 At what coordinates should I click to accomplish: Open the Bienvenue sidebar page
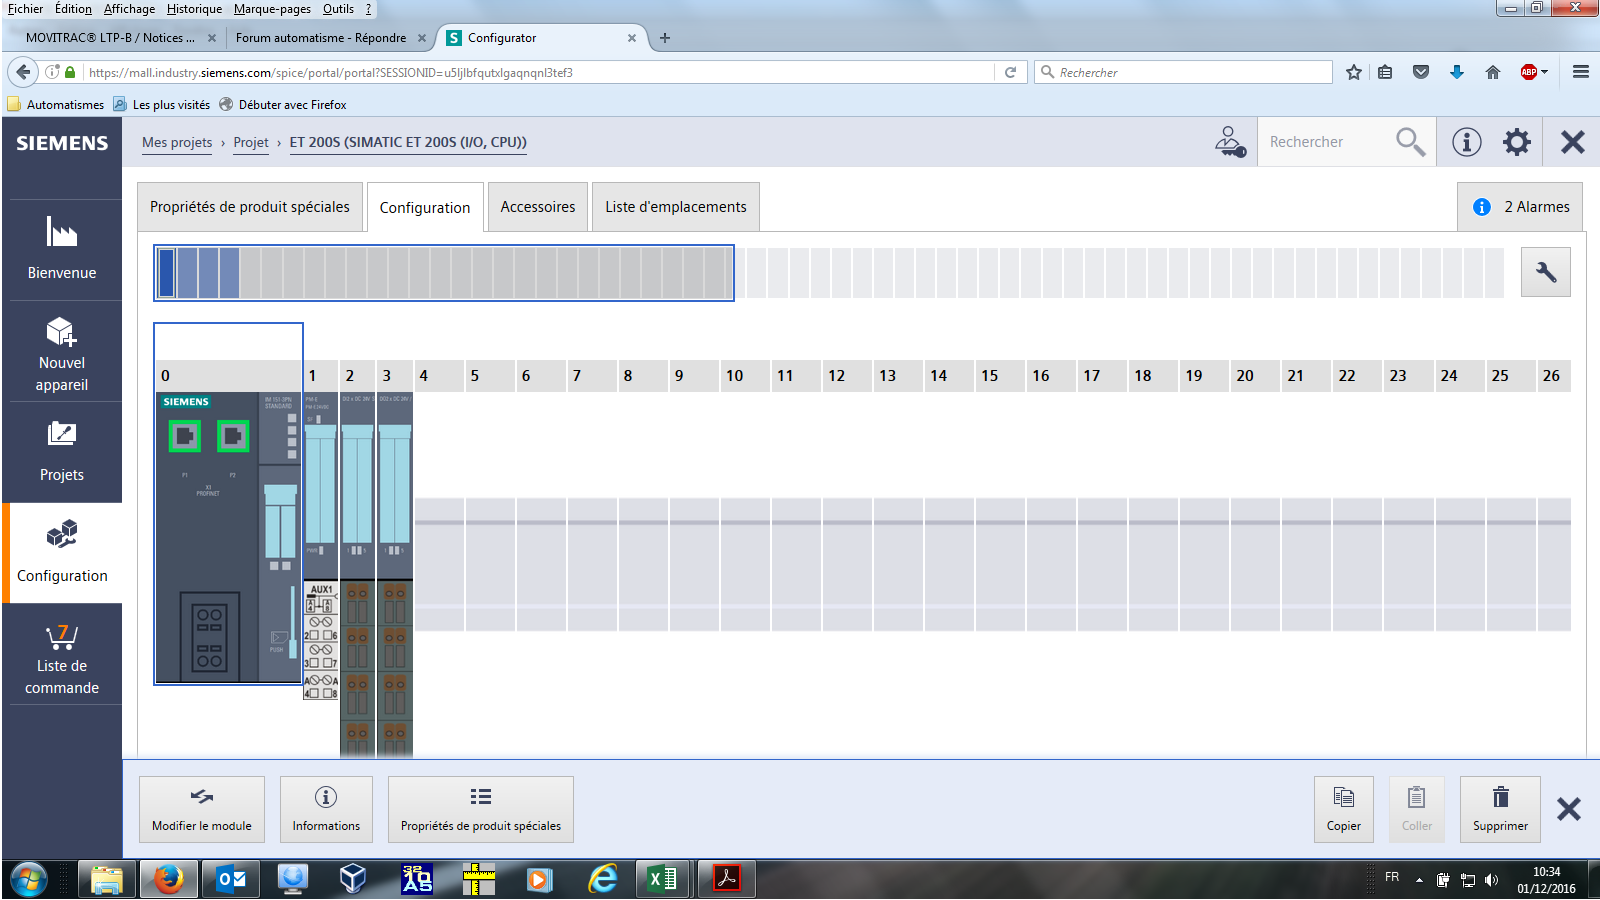point(62,250)
